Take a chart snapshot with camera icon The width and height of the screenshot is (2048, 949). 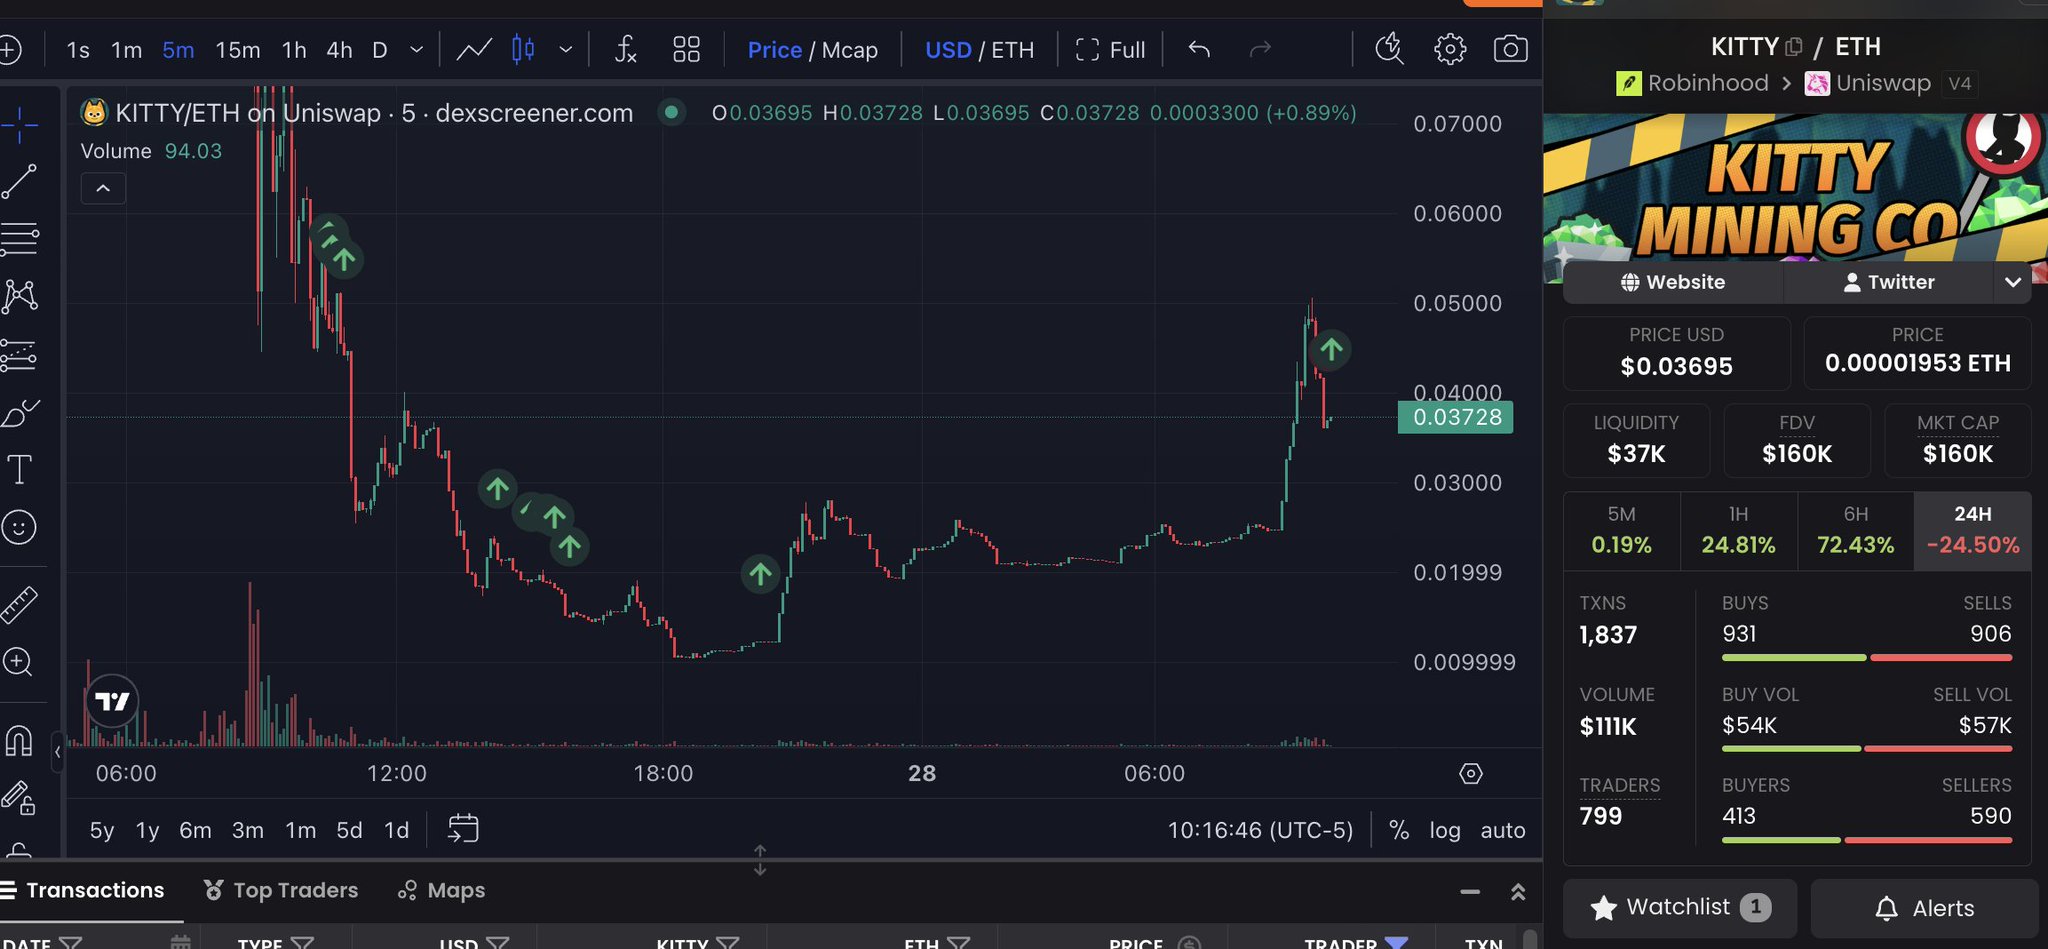1510,49
